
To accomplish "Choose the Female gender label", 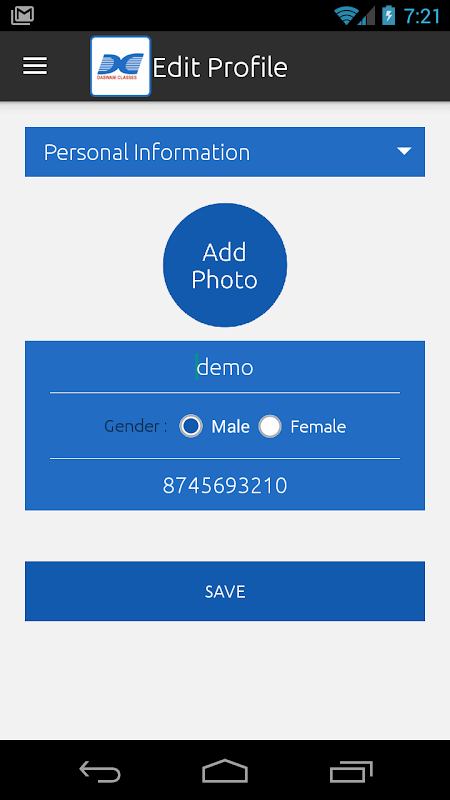I will [318, 427].
